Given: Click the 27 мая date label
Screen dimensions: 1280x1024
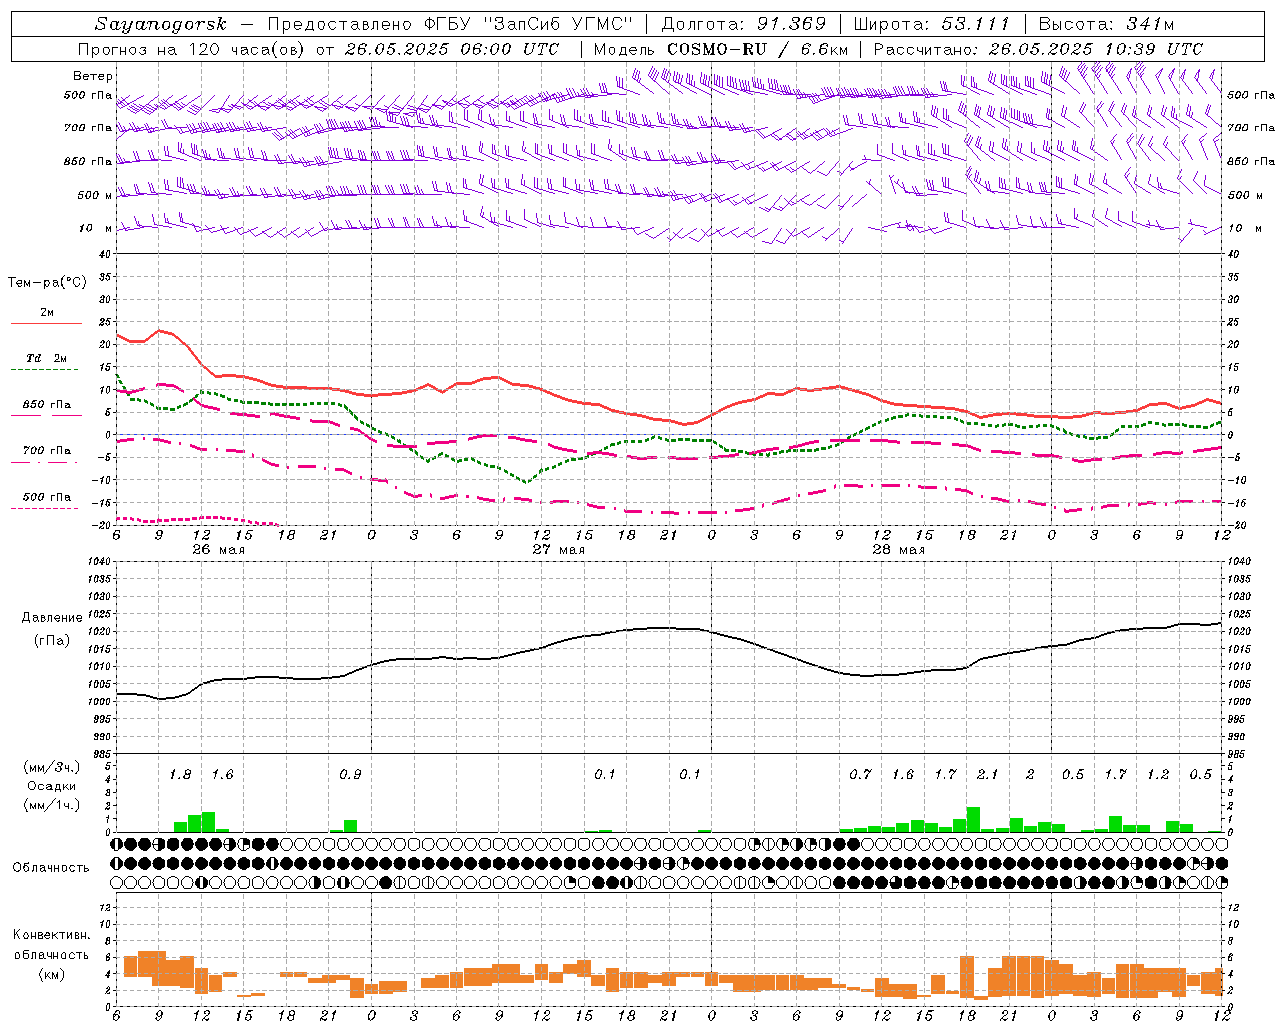Looking at the screenshot, I should [x=558, y=550].
